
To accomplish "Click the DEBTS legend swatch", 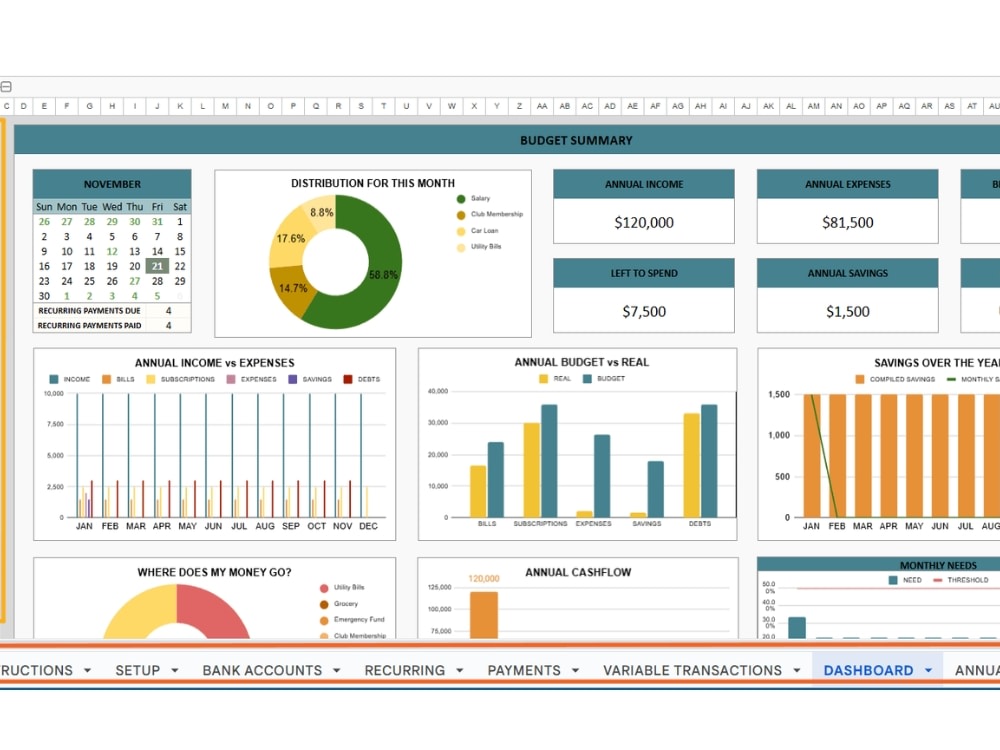I will point(348,379).
